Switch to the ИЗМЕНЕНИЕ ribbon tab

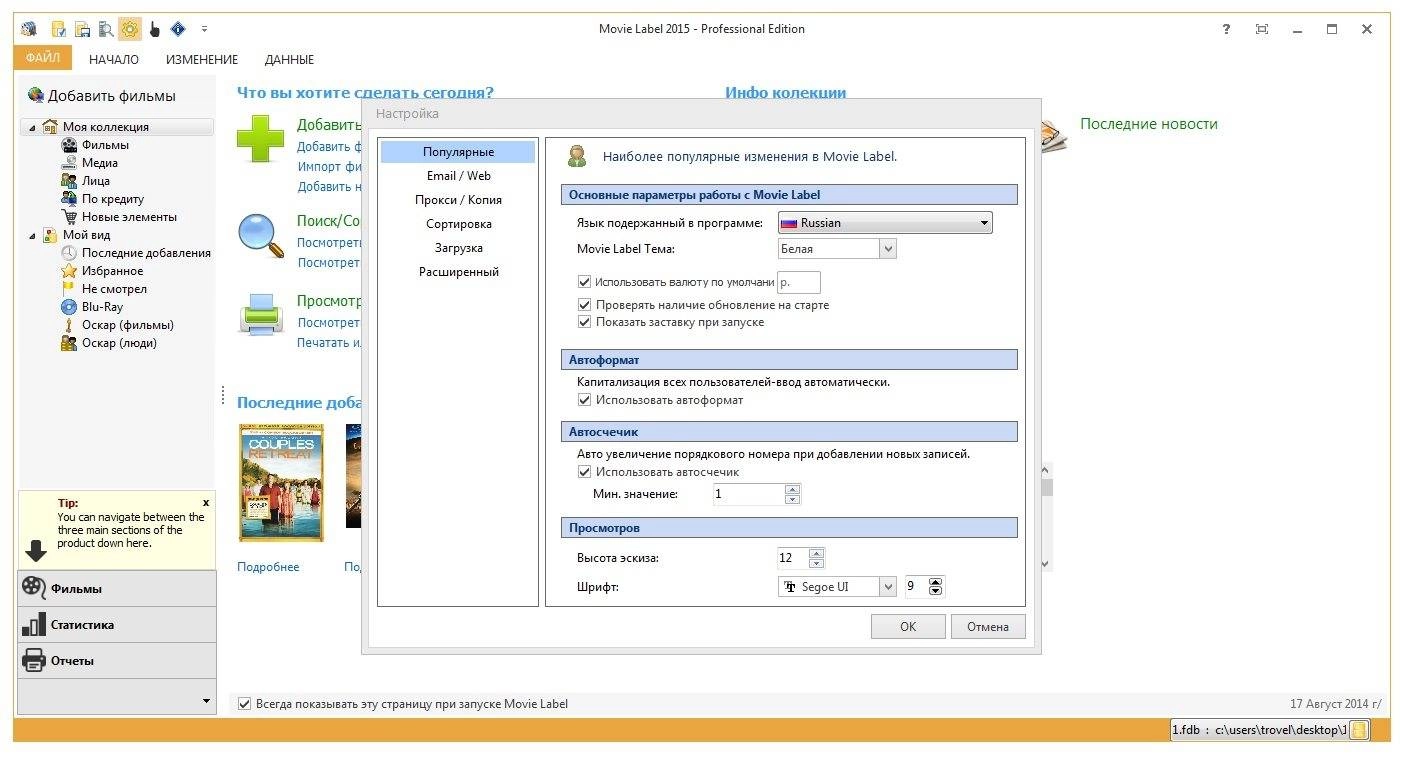pos(202,60)
